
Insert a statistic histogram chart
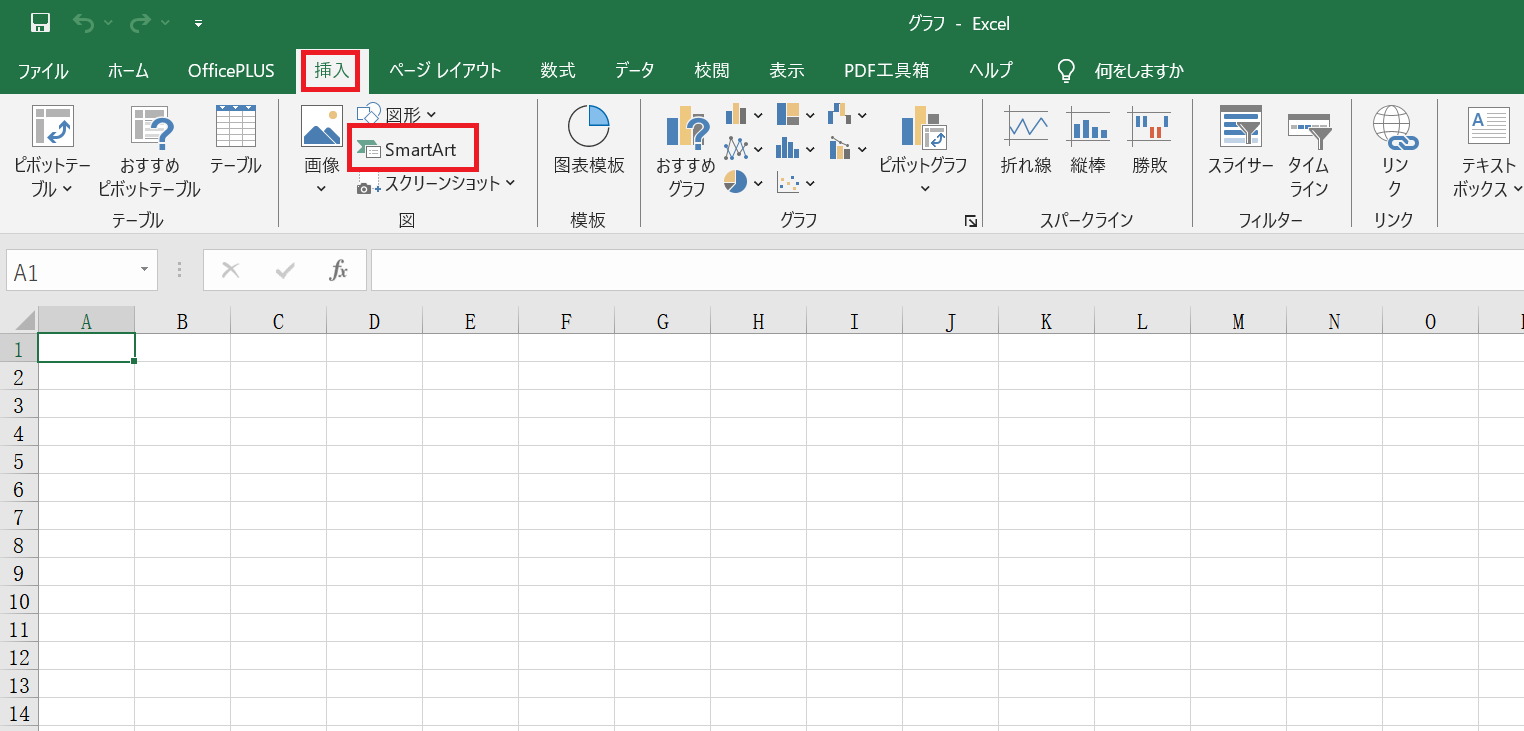[x=796, y=149]
